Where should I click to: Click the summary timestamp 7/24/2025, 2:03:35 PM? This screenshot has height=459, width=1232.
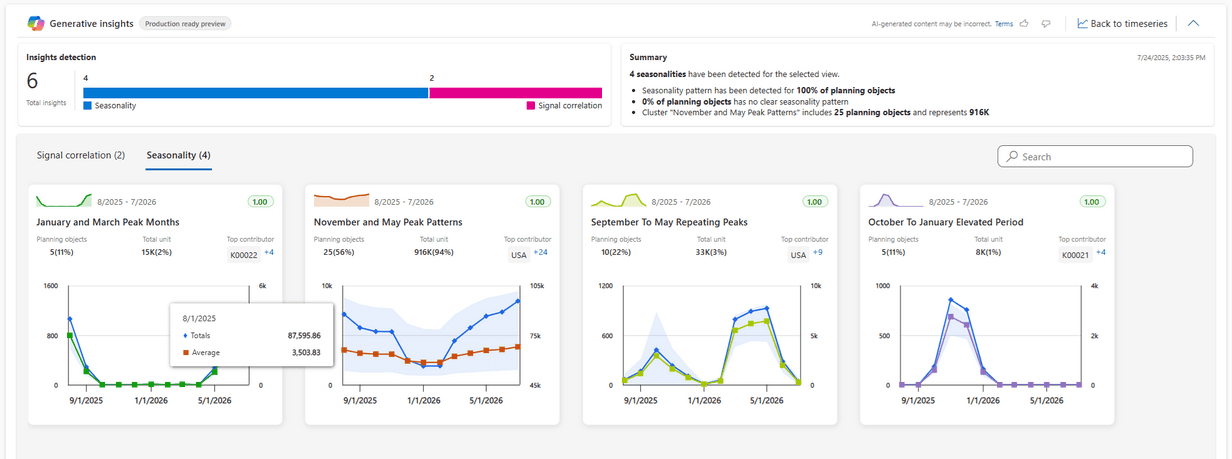(x=1169, y=57)
